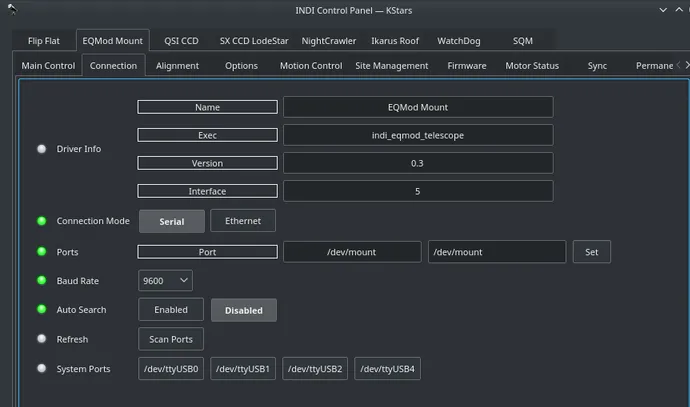
Task: Click the read-only /dev/mount port value
Action: 352,252
